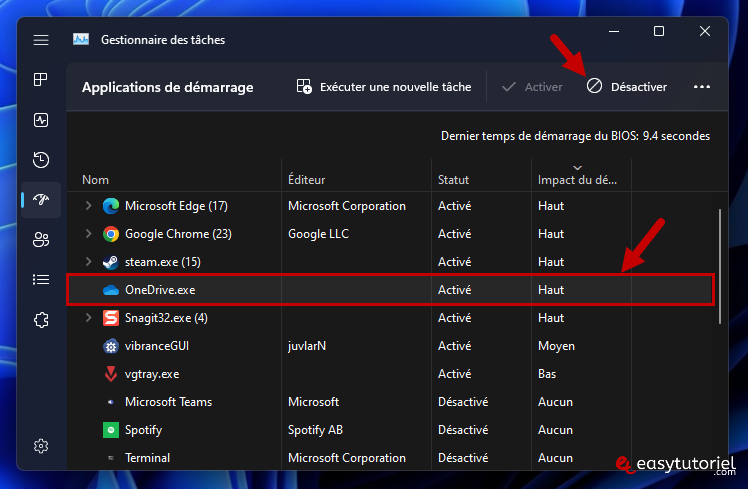Click the Google Chrome app icon
Viewport: 748px width, 489px height.
point(111,234)
